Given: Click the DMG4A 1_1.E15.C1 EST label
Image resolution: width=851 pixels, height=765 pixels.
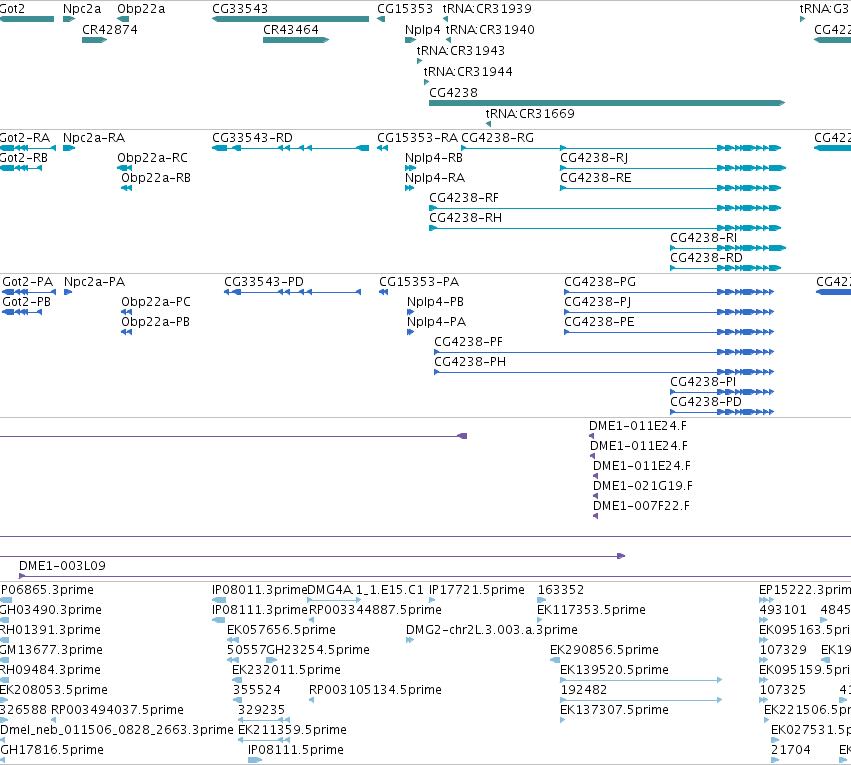Looking at the screenshot, I should point(366,590).
